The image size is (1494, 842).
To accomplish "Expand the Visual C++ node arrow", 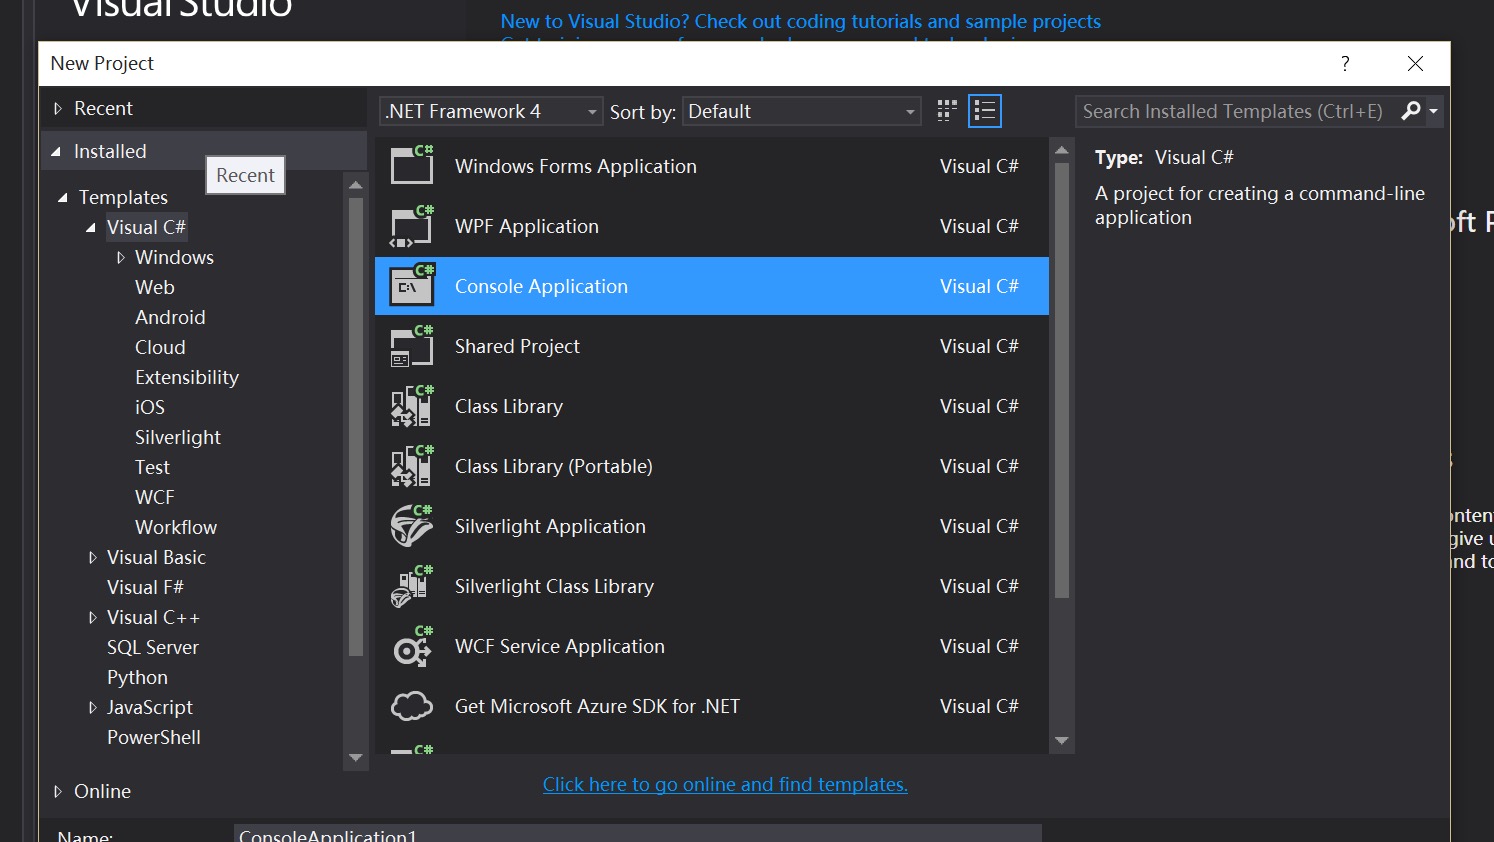I will pos(93,617).
